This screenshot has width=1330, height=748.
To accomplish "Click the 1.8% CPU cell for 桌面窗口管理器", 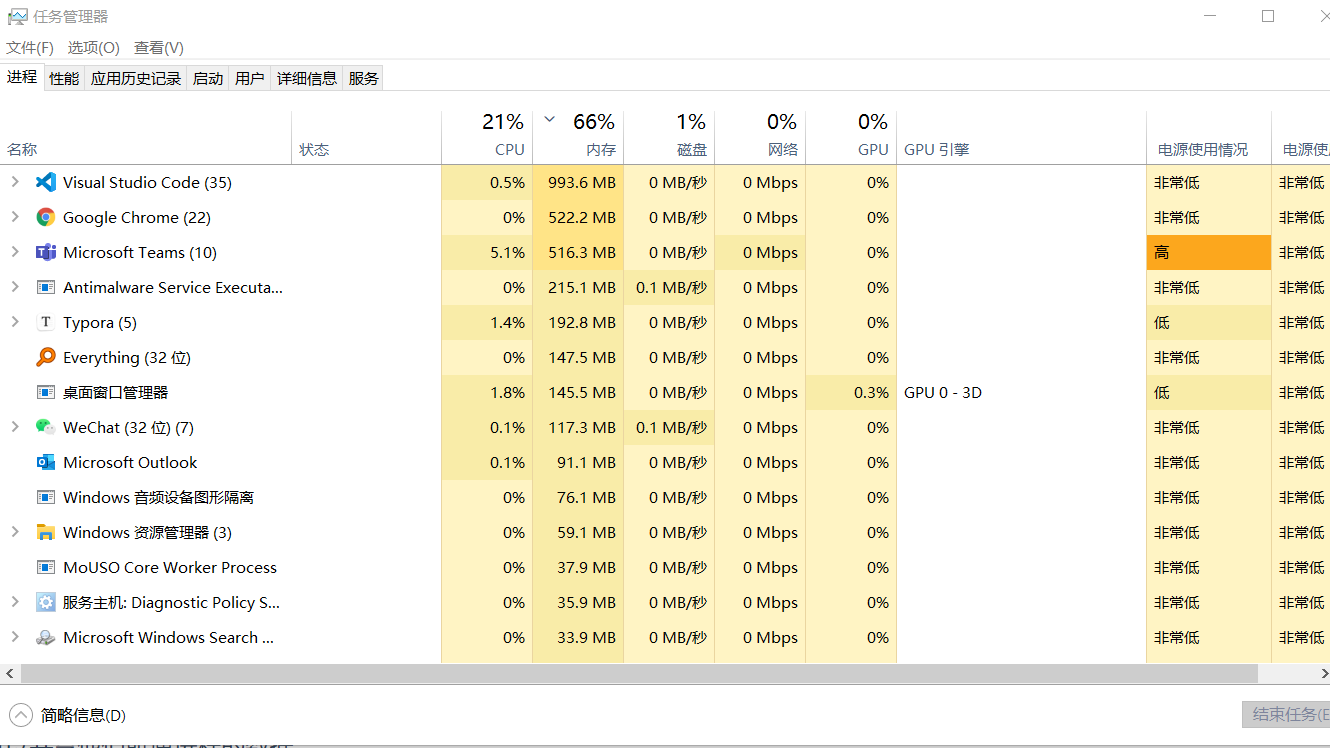I will [487, 392].
